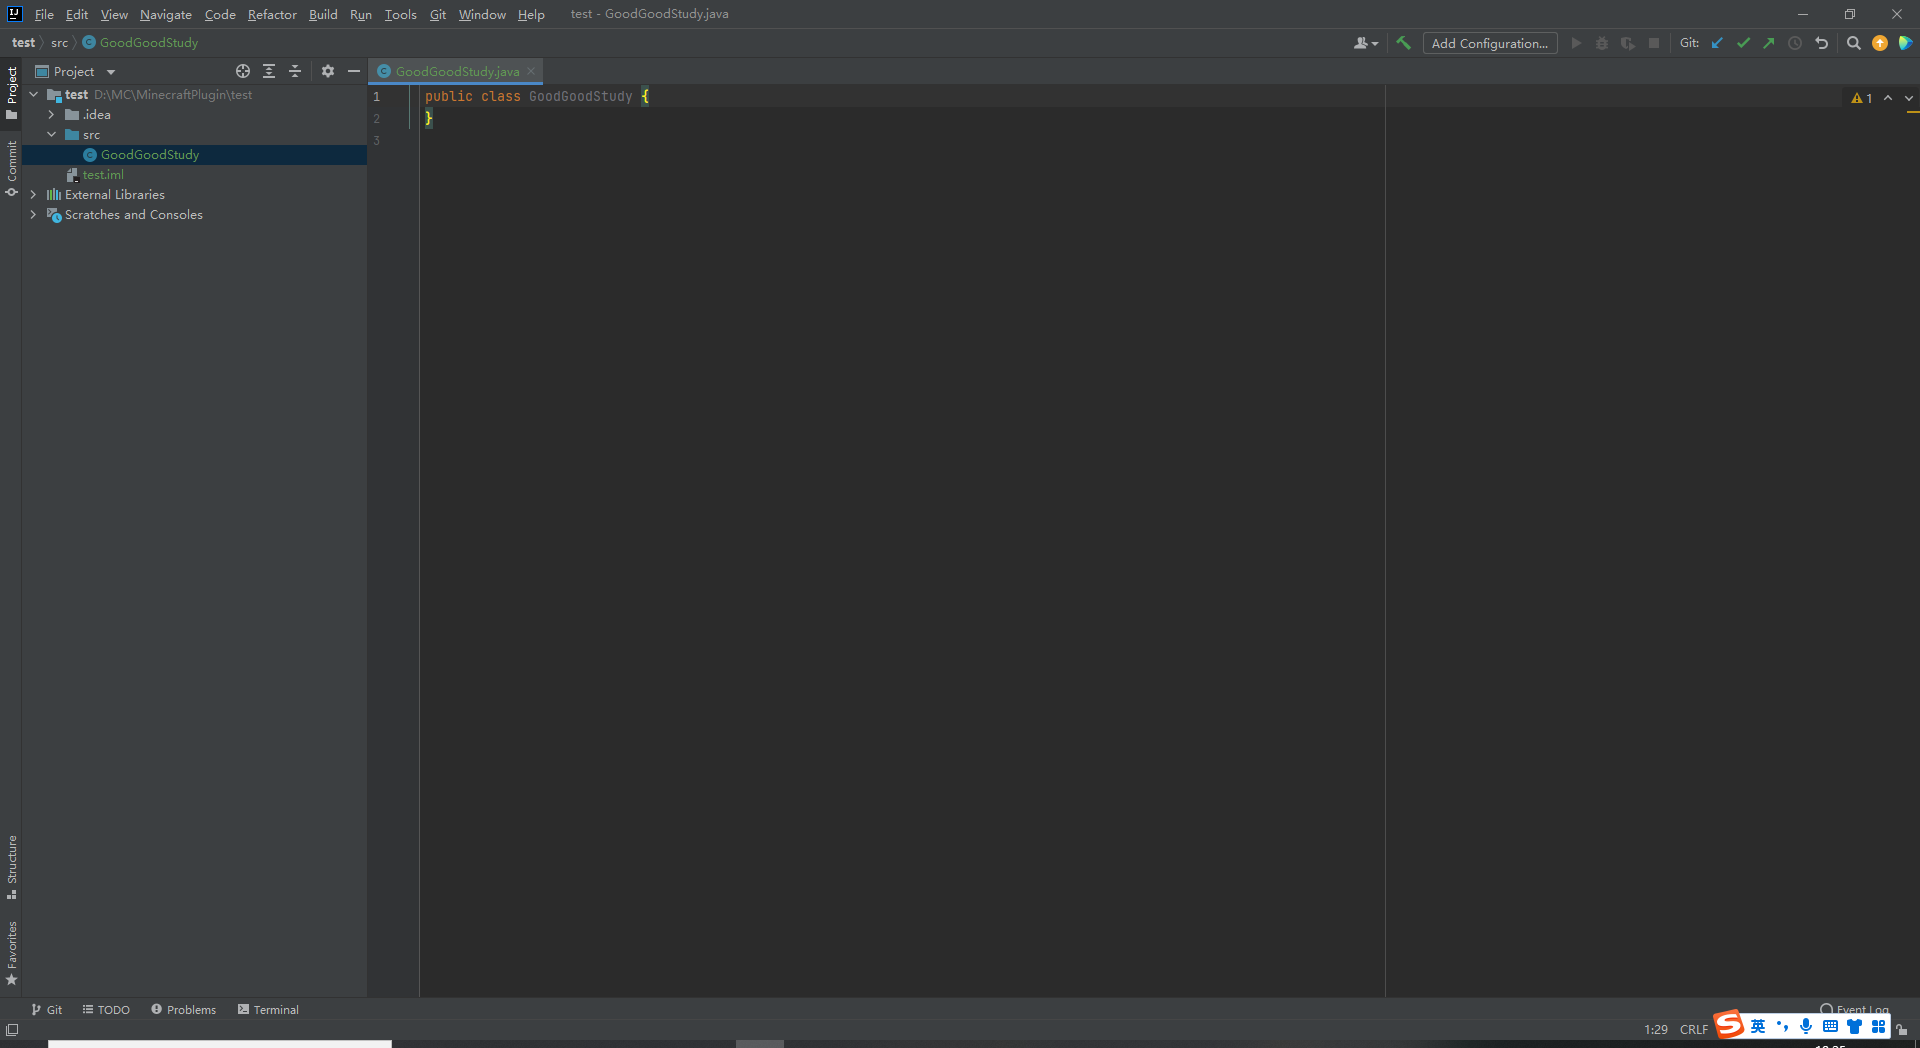
Task: Open the Tools menu
Action: coord(400,14)
